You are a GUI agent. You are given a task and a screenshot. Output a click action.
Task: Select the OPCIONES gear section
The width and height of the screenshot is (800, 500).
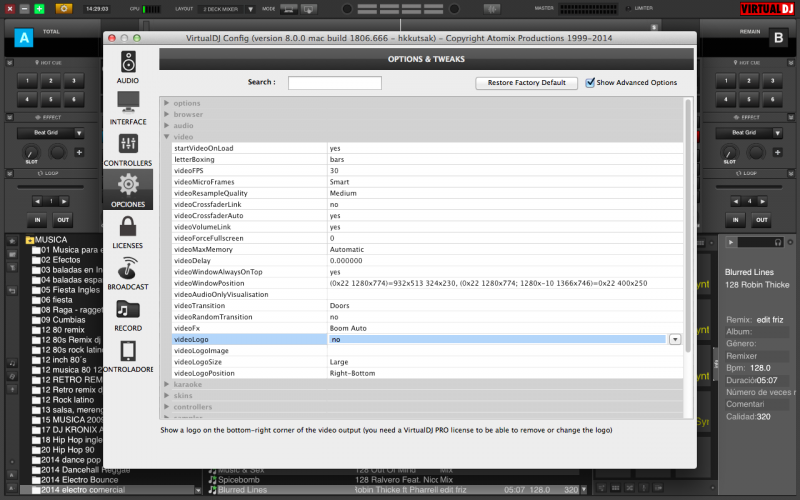click(x=128, y=190)
